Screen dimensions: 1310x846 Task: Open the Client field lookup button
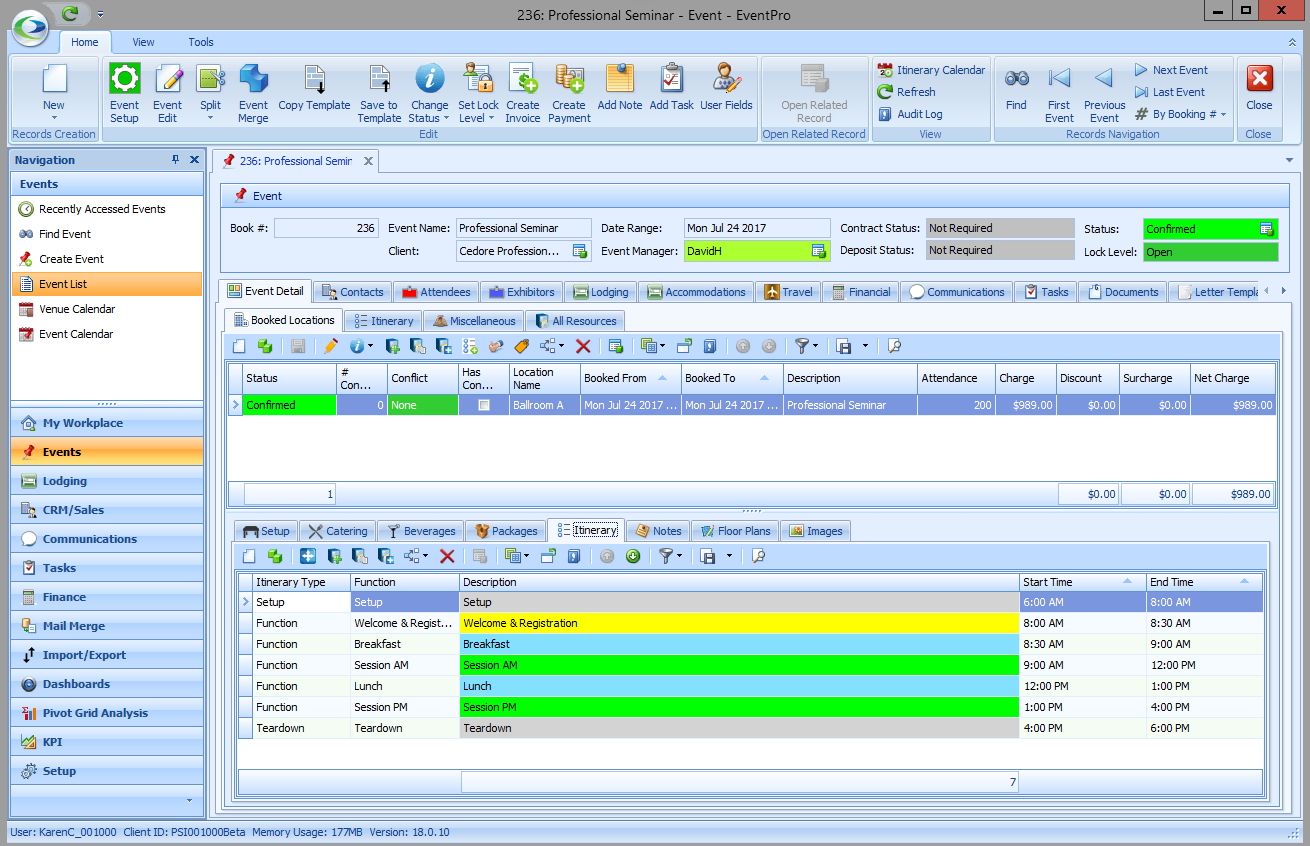point(579,251)
